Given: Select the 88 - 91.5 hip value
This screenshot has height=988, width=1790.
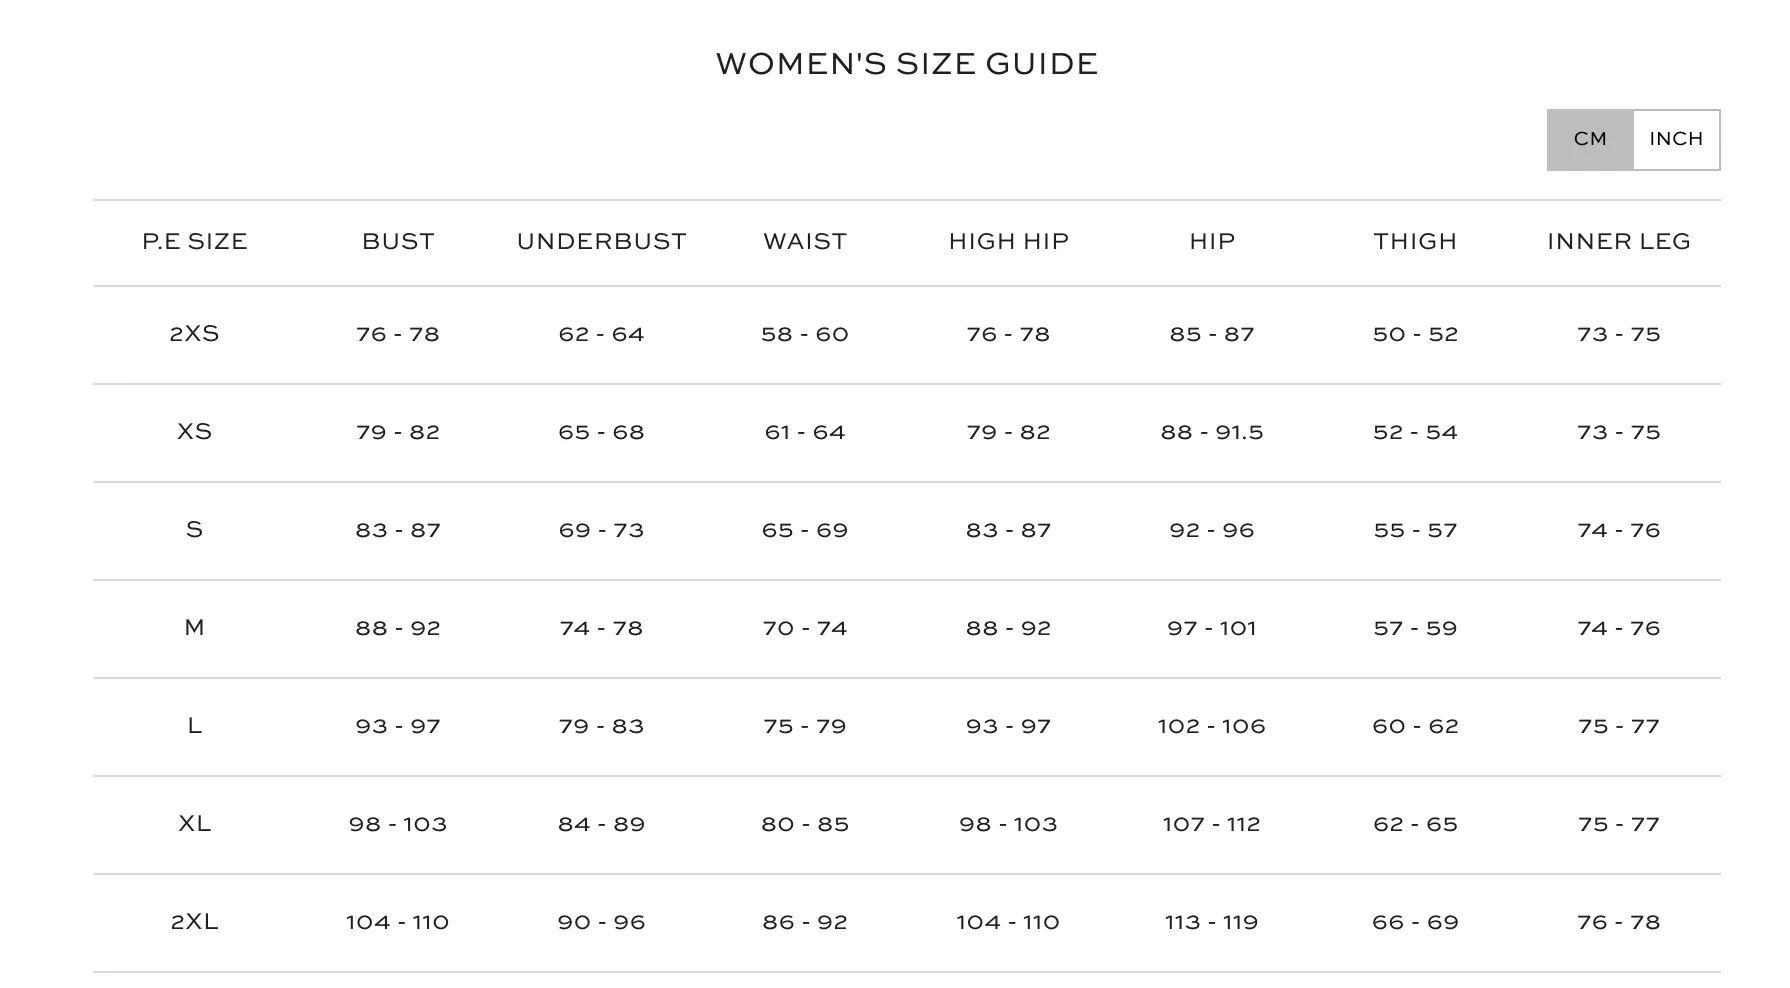Looking at the screenshot, I should coord(1212,433).
